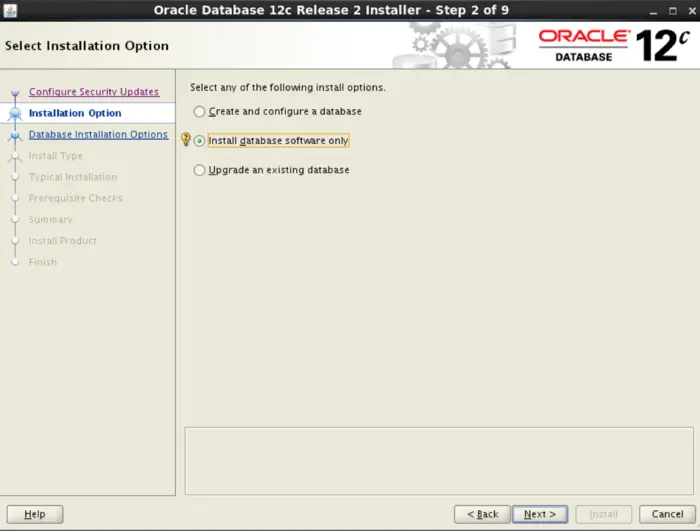Click the Summary step label
The width and height of the screenshot is (700, 532).
click(x=50, y=220)
